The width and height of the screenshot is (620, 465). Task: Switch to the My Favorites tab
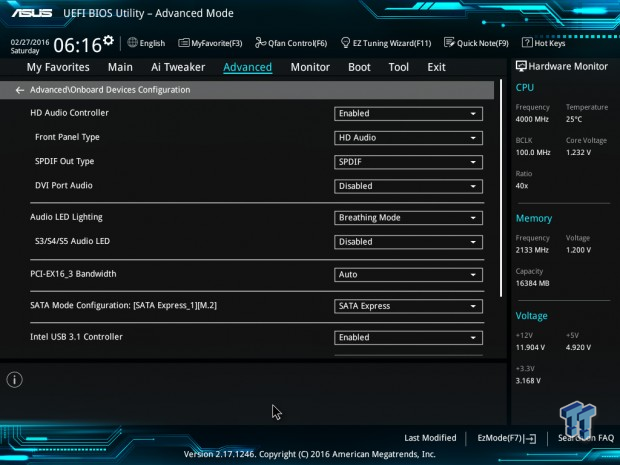click(x=58, y=67)
